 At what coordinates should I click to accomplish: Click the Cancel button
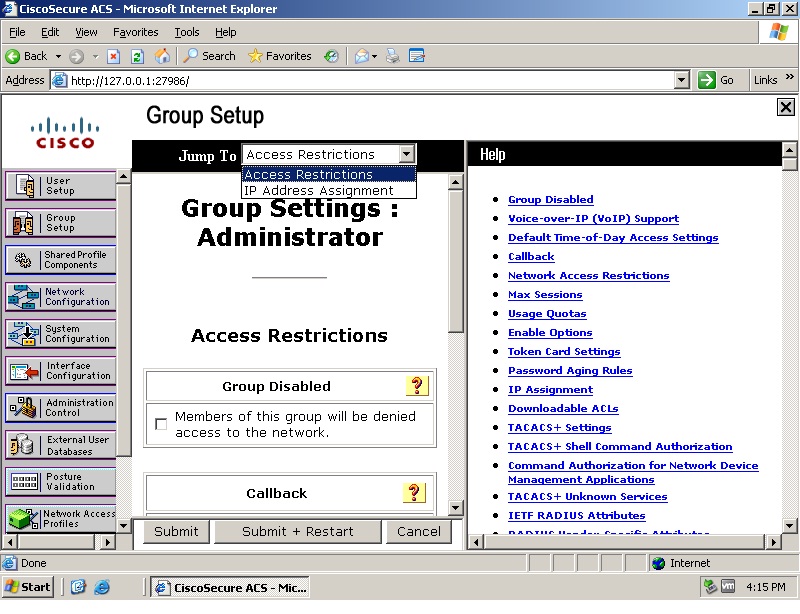click(418, 532)
